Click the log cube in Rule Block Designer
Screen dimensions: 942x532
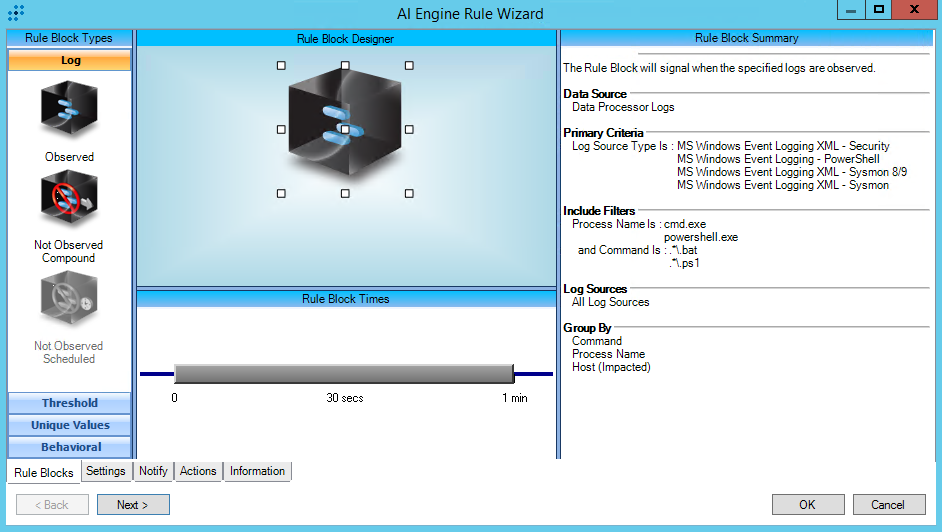click(x=345, y=128)
